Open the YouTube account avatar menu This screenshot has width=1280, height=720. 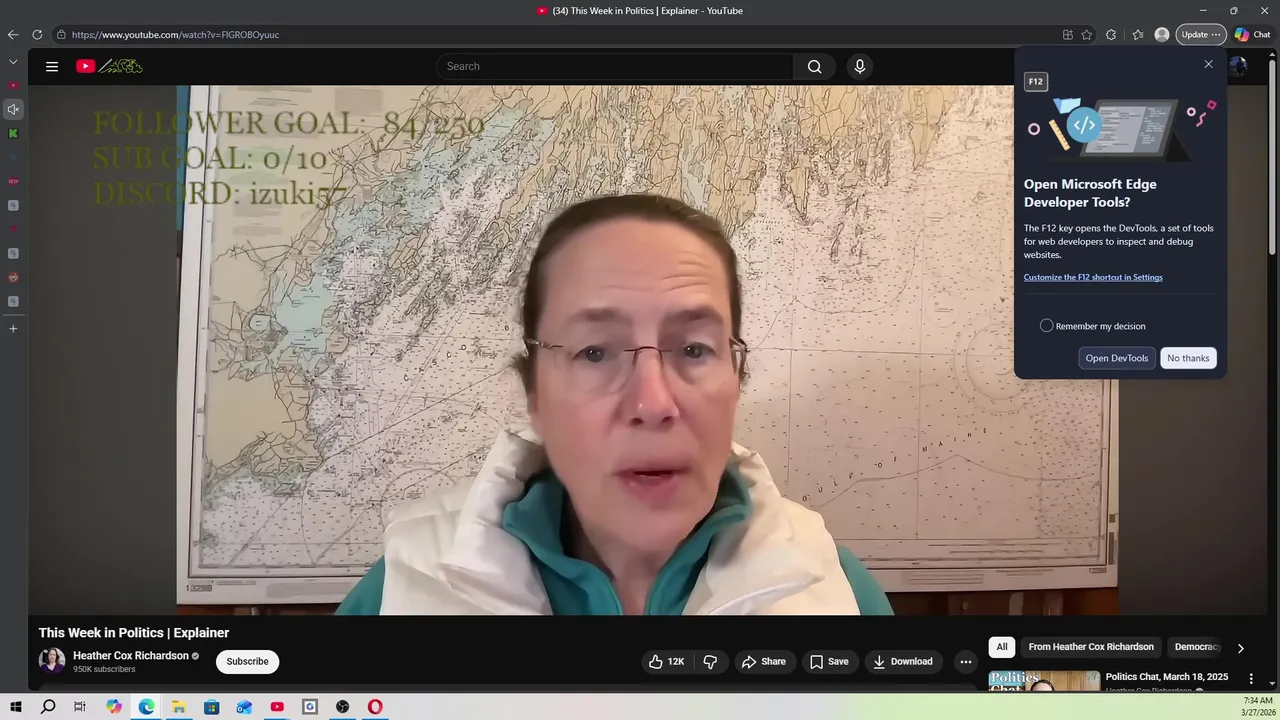(1238, 66)
